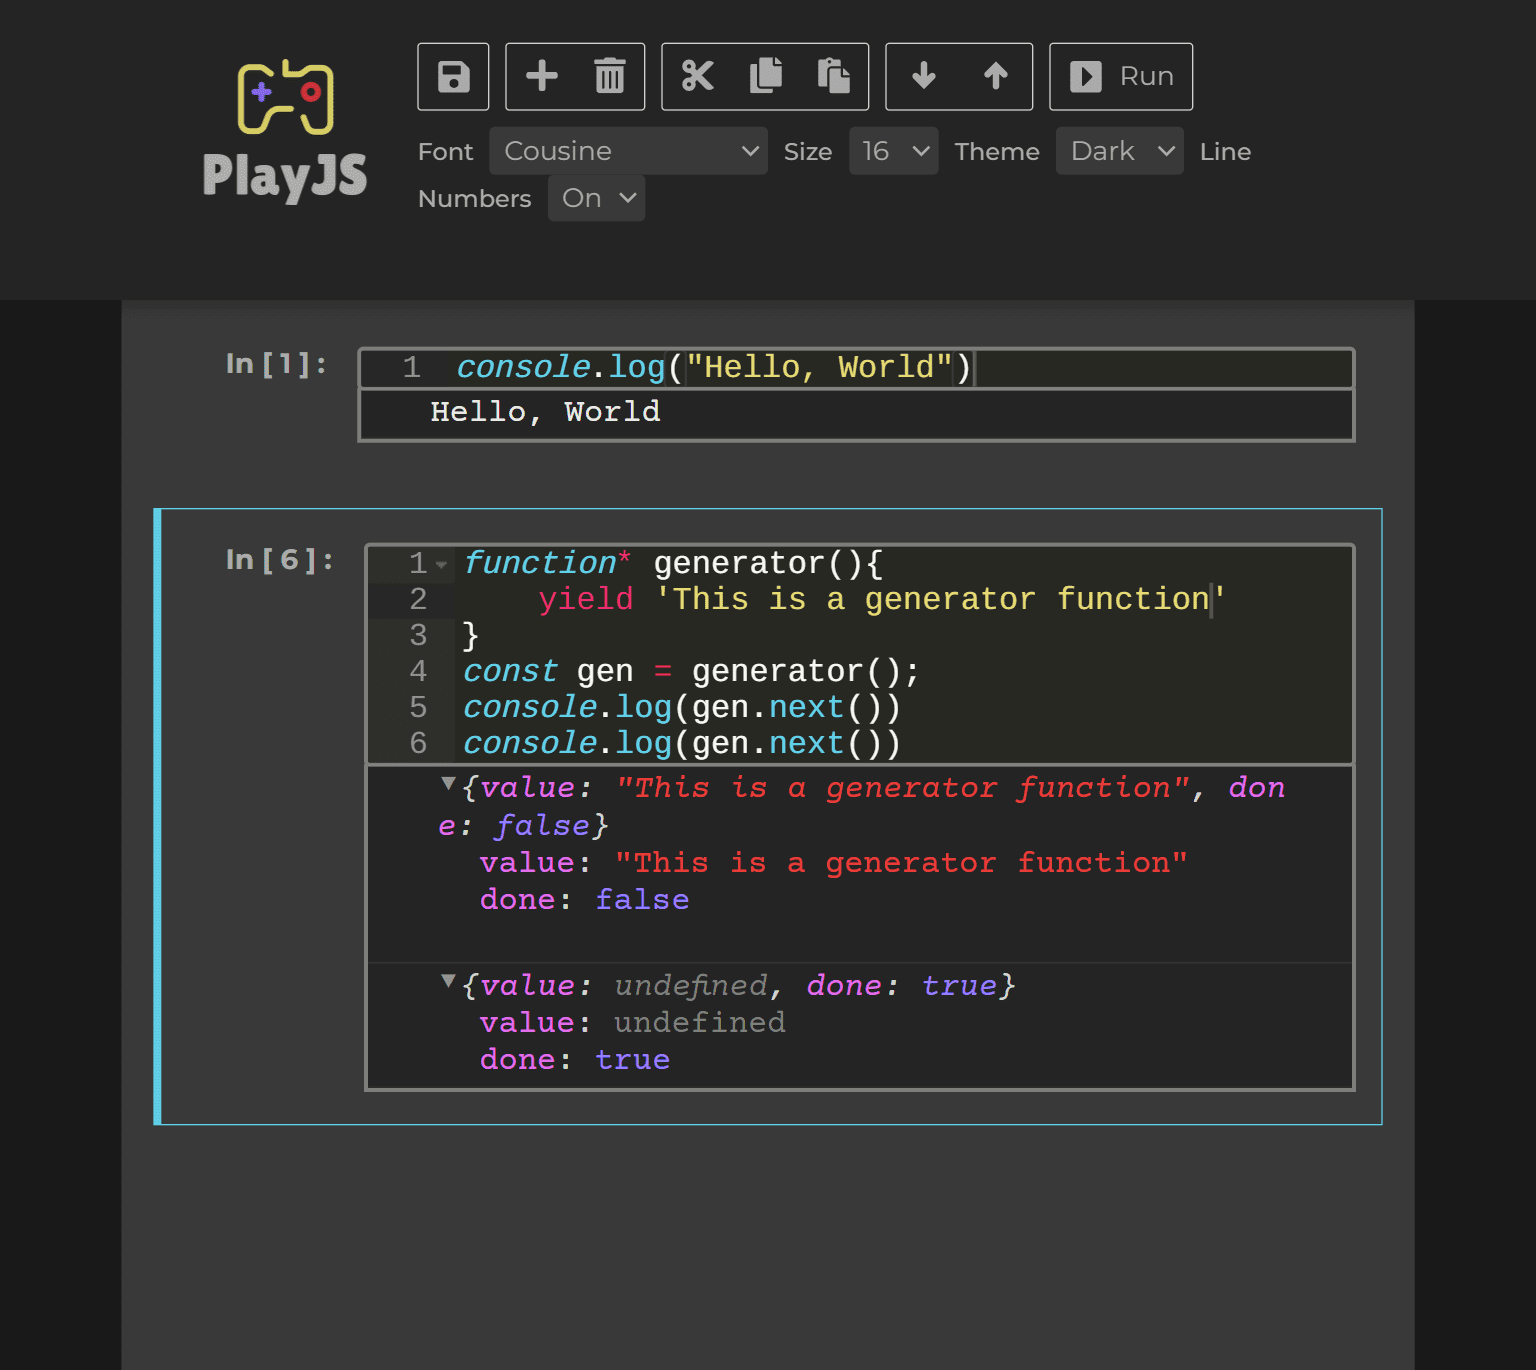Click the yield line in cell 6 editor
1536x1370 pixels.
coord(880,599)
